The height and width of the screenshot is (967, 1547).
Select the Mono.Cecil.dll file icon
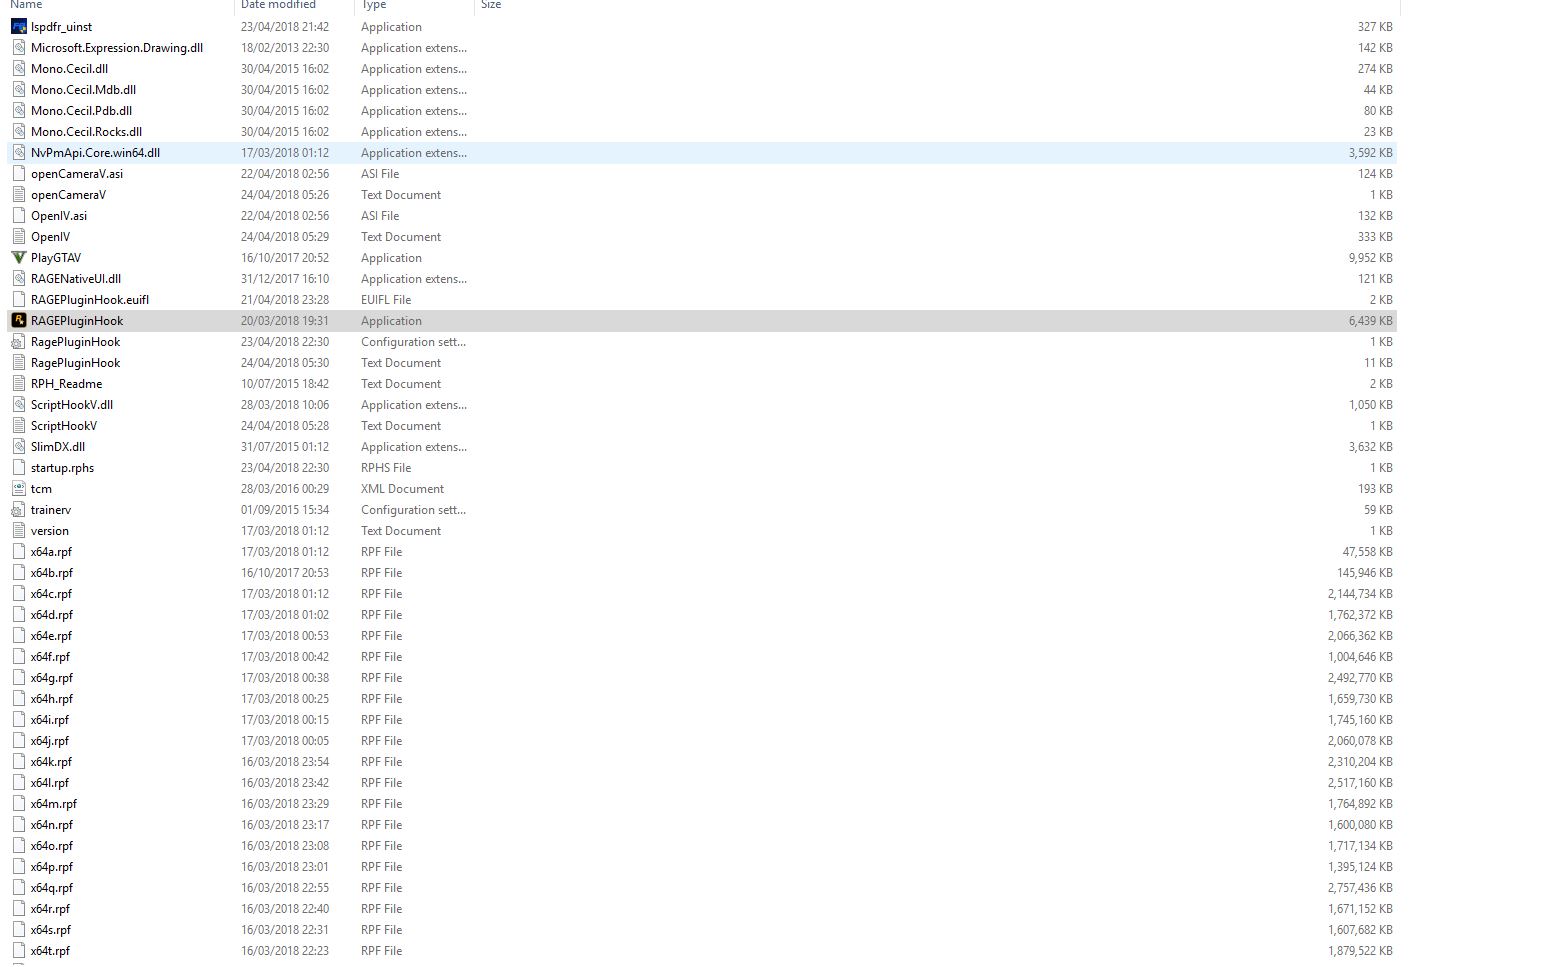pos(19,69)
